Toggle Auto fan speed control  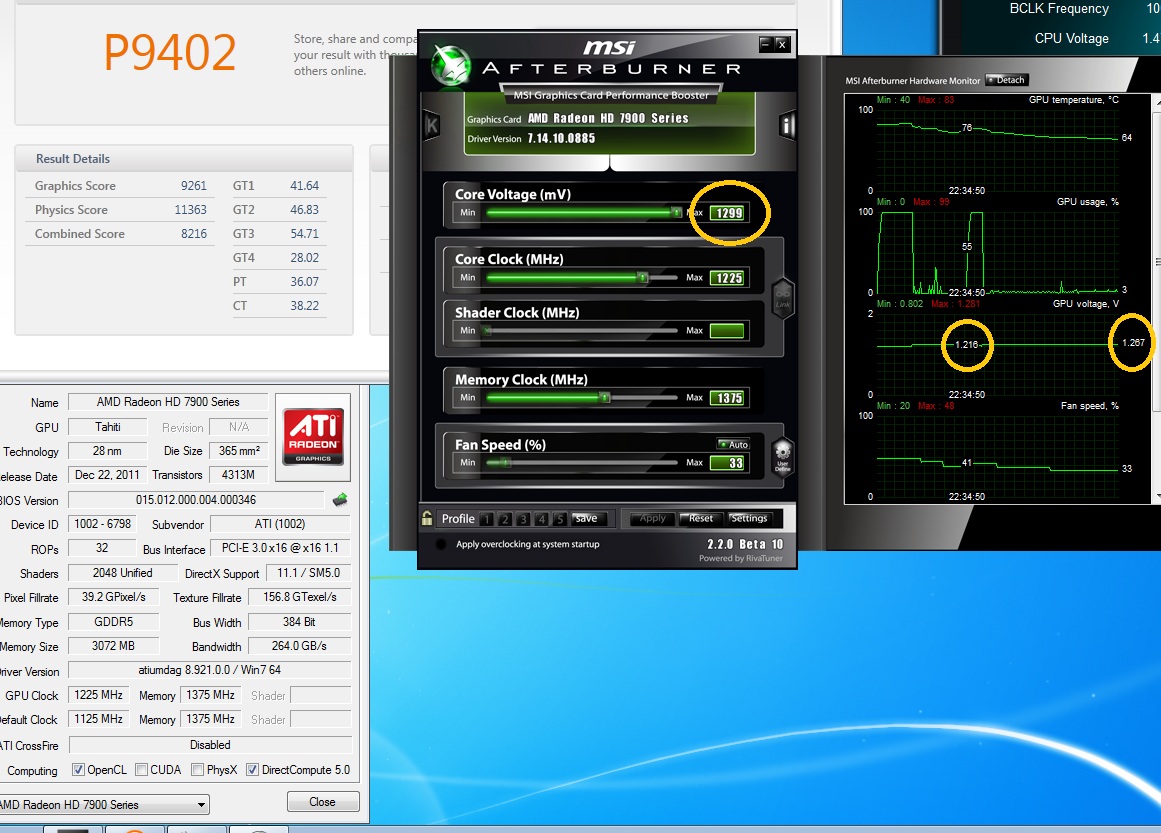tap(733, 444)
